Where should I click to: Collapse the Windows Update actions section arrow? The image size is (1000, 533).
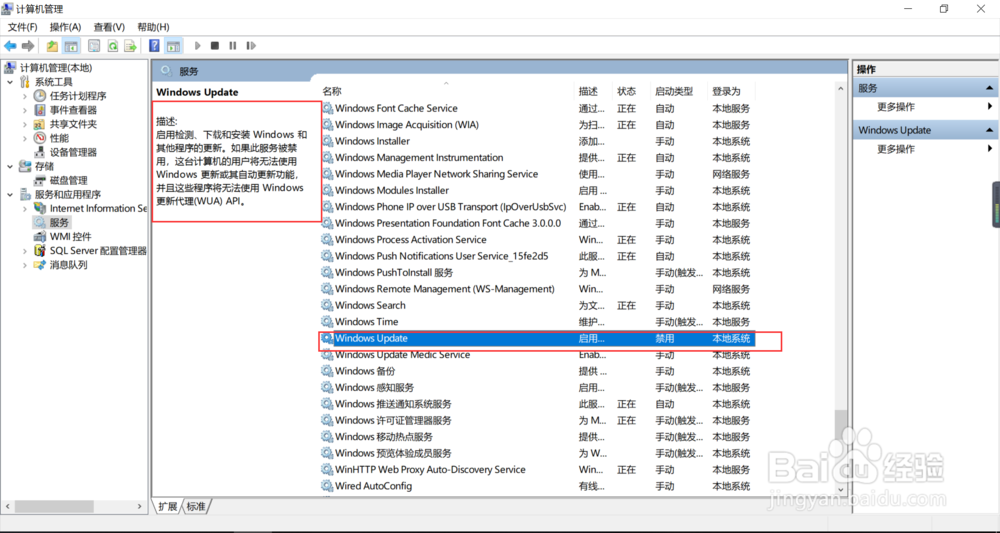coord(990,130)
